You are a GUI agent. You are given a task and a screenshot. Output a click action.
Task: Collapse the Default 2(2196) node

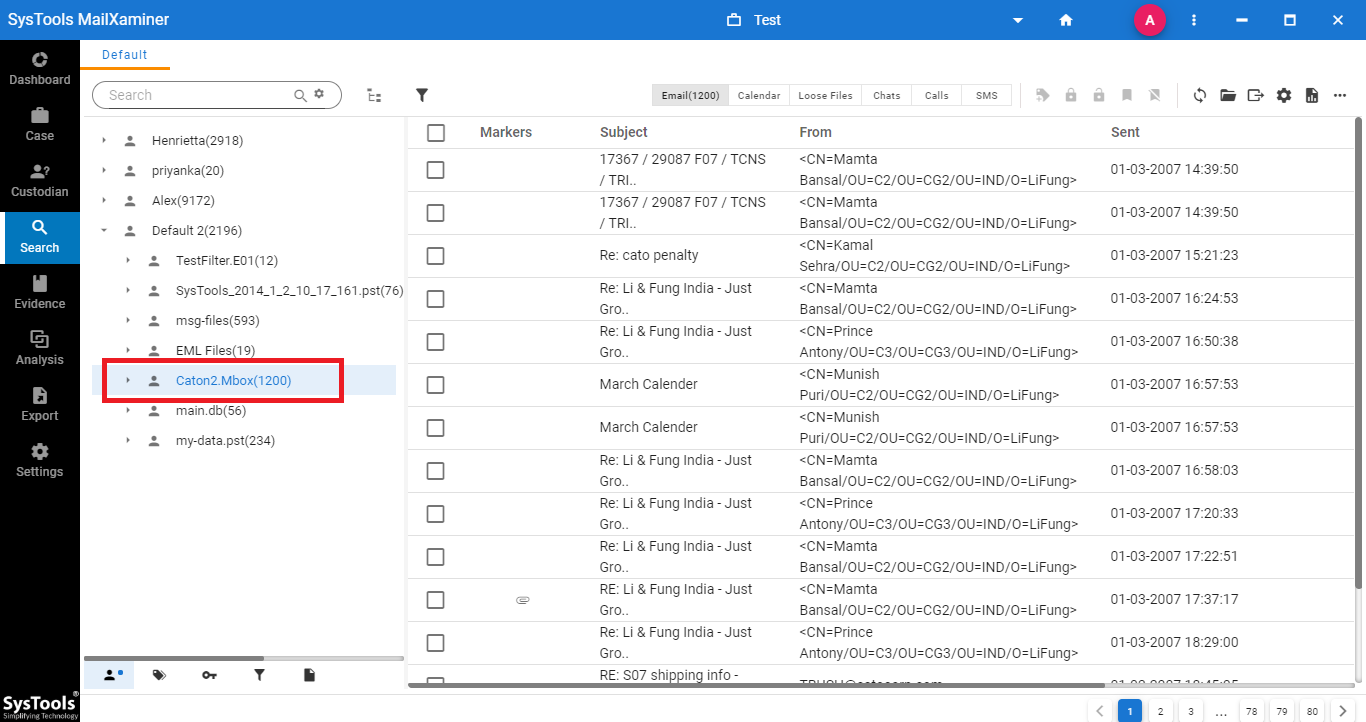(104, 231)
